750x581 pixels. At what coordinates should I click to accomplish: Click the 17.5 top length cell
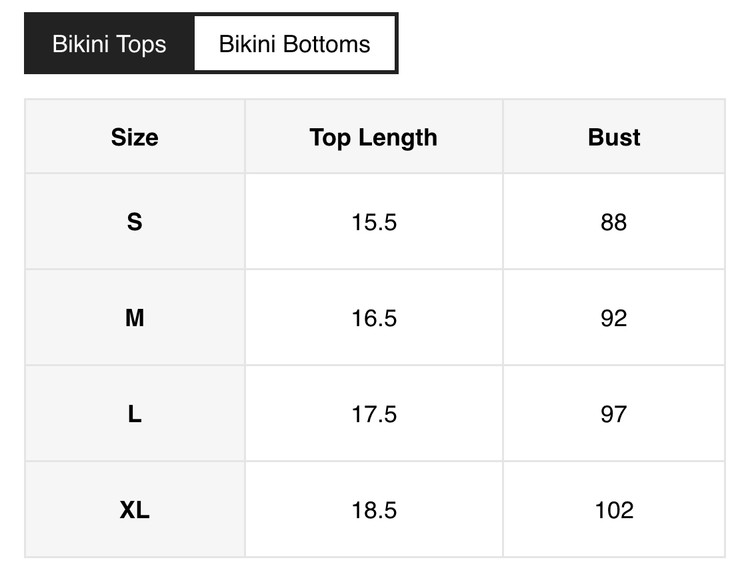(374, 414)
